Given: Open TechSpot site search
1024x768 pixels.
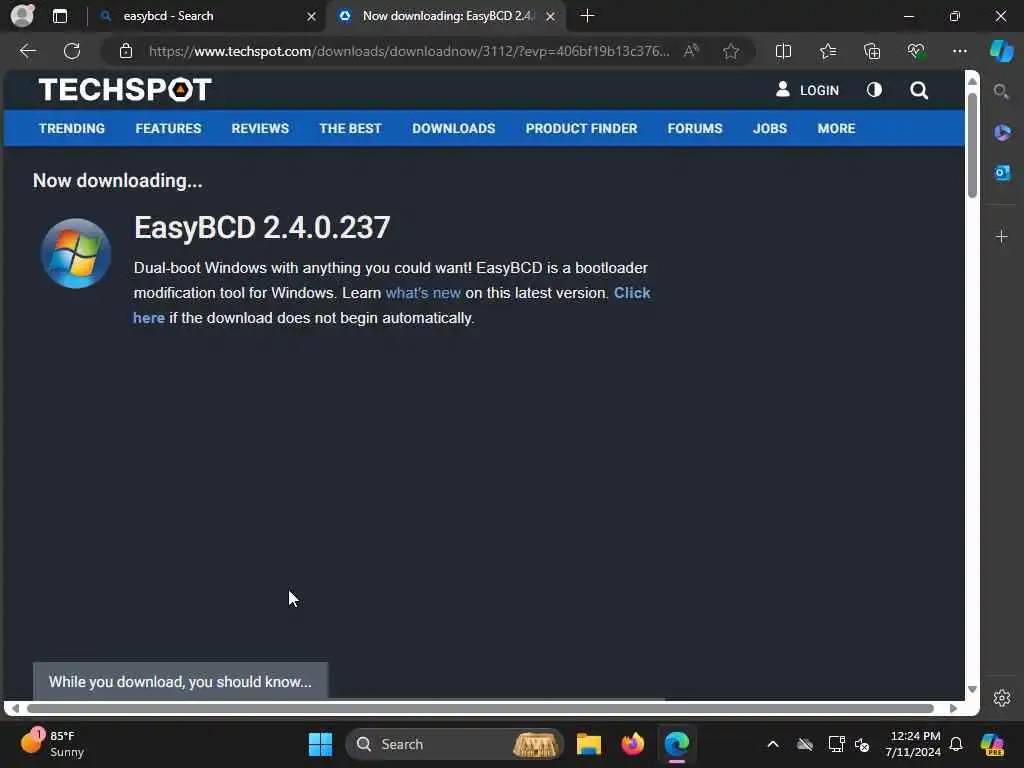Looking at the screenshot, I should pos(919,90).
